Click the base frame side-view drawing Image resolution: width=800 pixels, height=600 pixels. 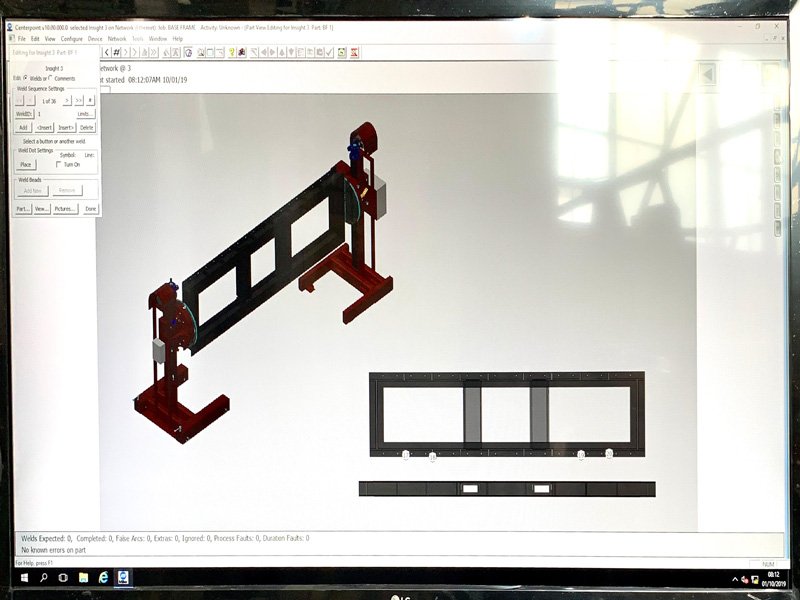(x=507, y=489)
